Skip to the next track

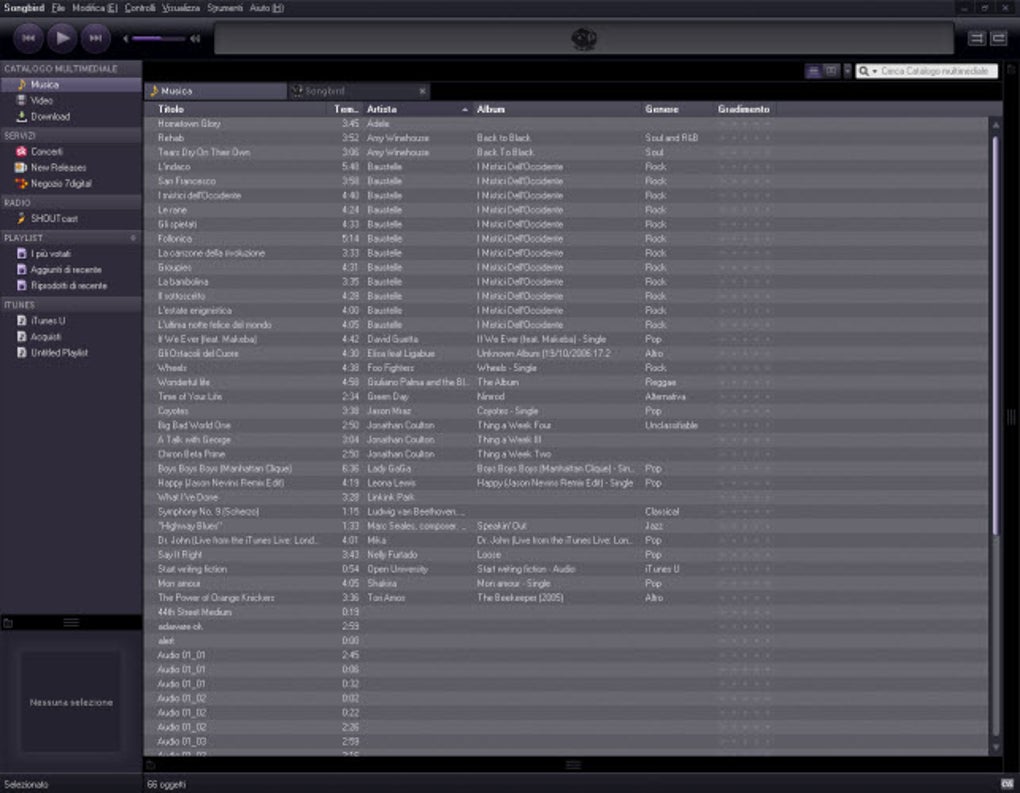click(96, 38)
